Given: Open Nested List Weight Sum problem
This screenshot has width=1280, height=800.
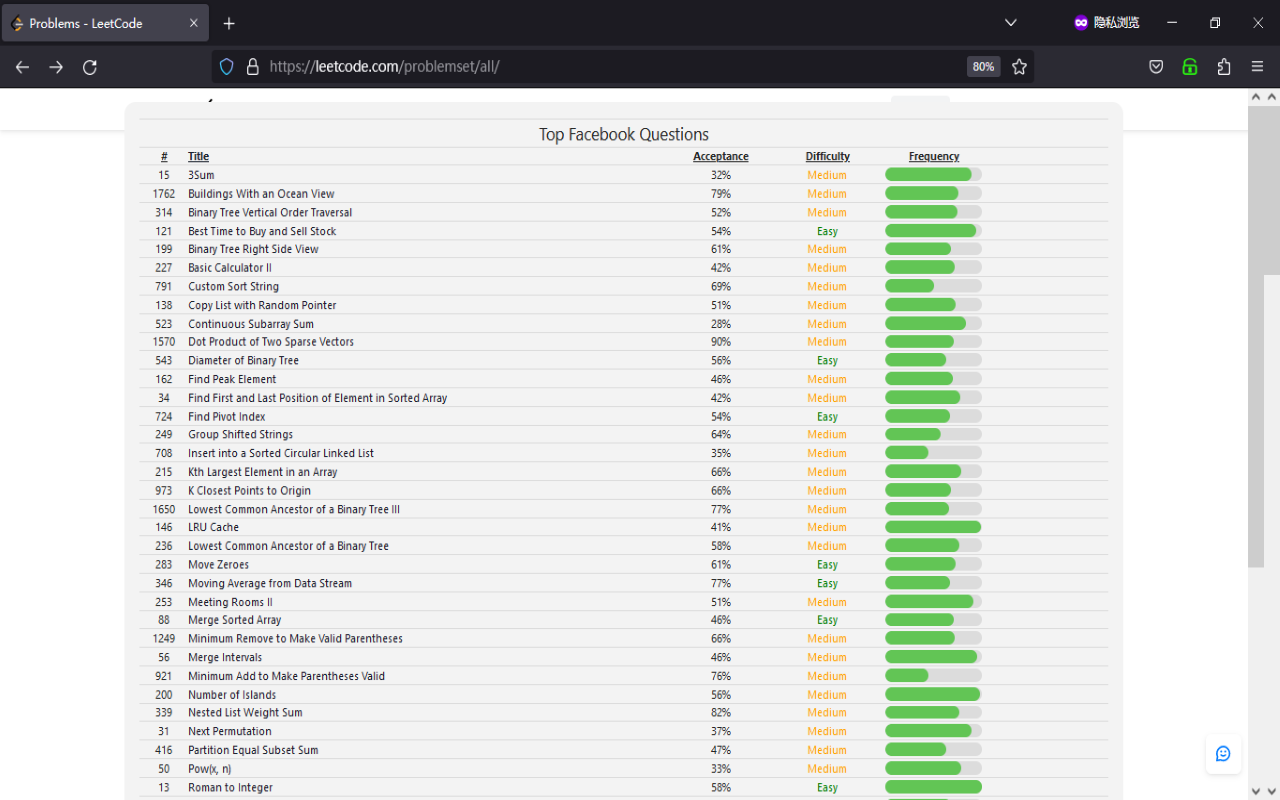Looking at the screenshot, I should 245,713.
